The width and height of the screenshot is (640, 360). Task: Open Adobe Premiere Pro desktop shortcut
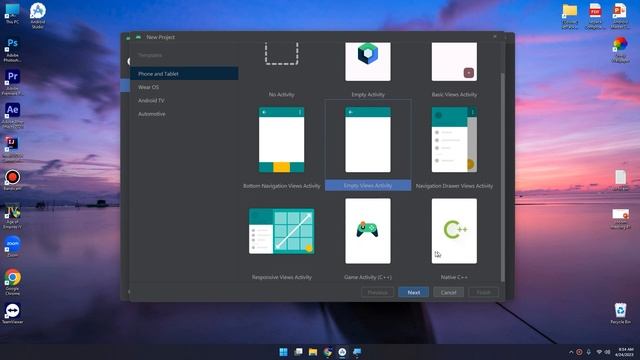(x=12, y=83)
